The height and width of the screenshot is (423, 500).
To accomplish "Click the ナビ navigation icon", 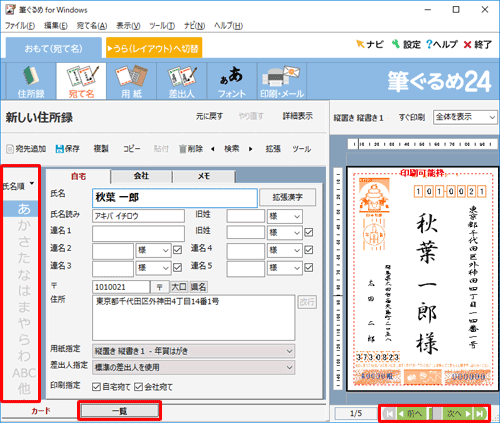I will [370, 44].
